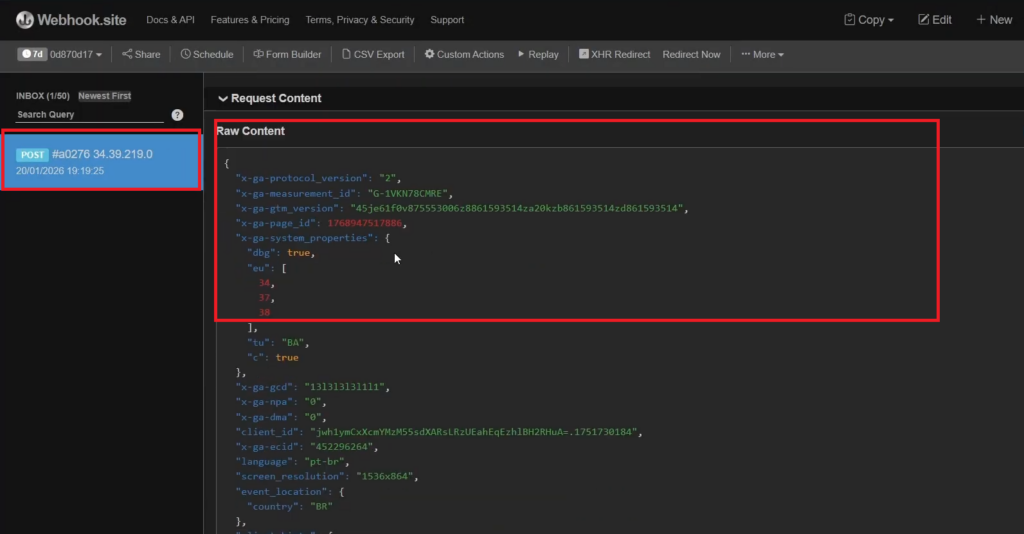Export requests via CSV Export
The height and width of the screenshot is (534, 1024).
[x=373, y=54]
